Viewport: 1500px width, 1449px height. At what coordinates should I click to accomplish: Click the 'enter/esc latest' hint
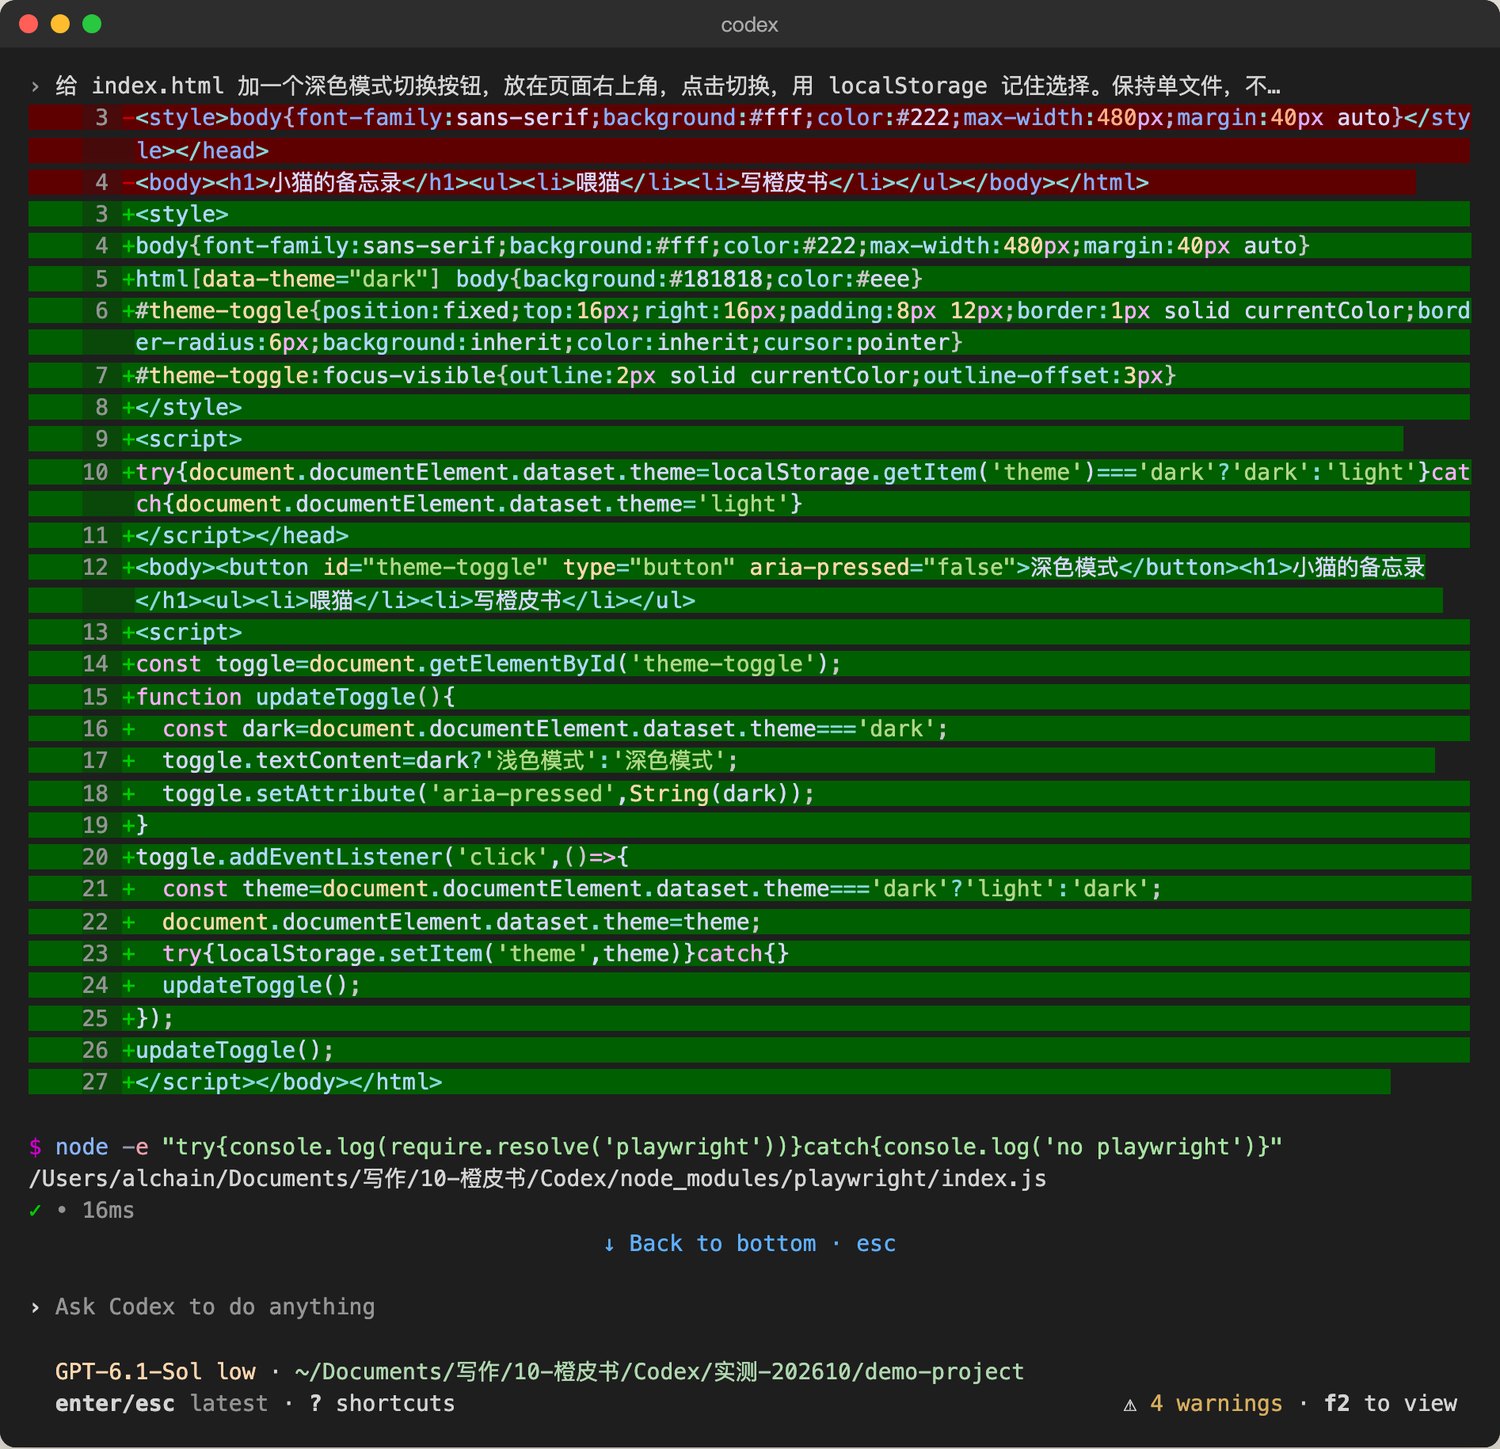click(162, 1404)
